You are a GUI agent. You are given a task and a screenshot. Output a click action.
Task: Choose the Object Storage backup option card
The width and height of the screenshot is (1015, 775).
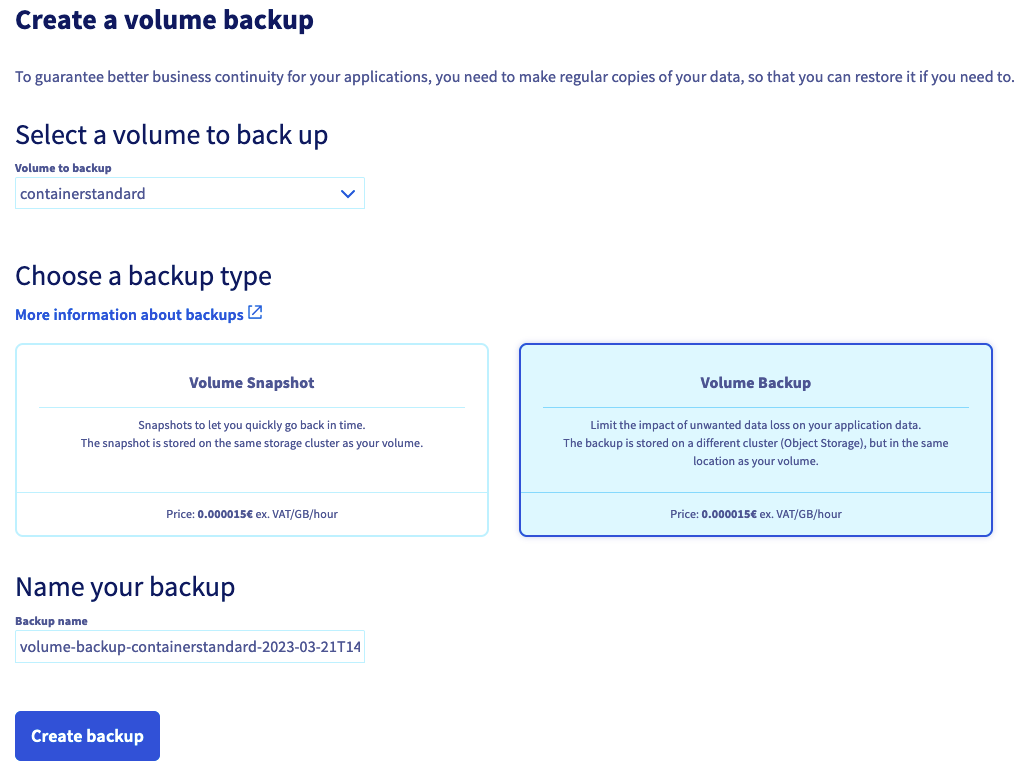pos(756,438)
